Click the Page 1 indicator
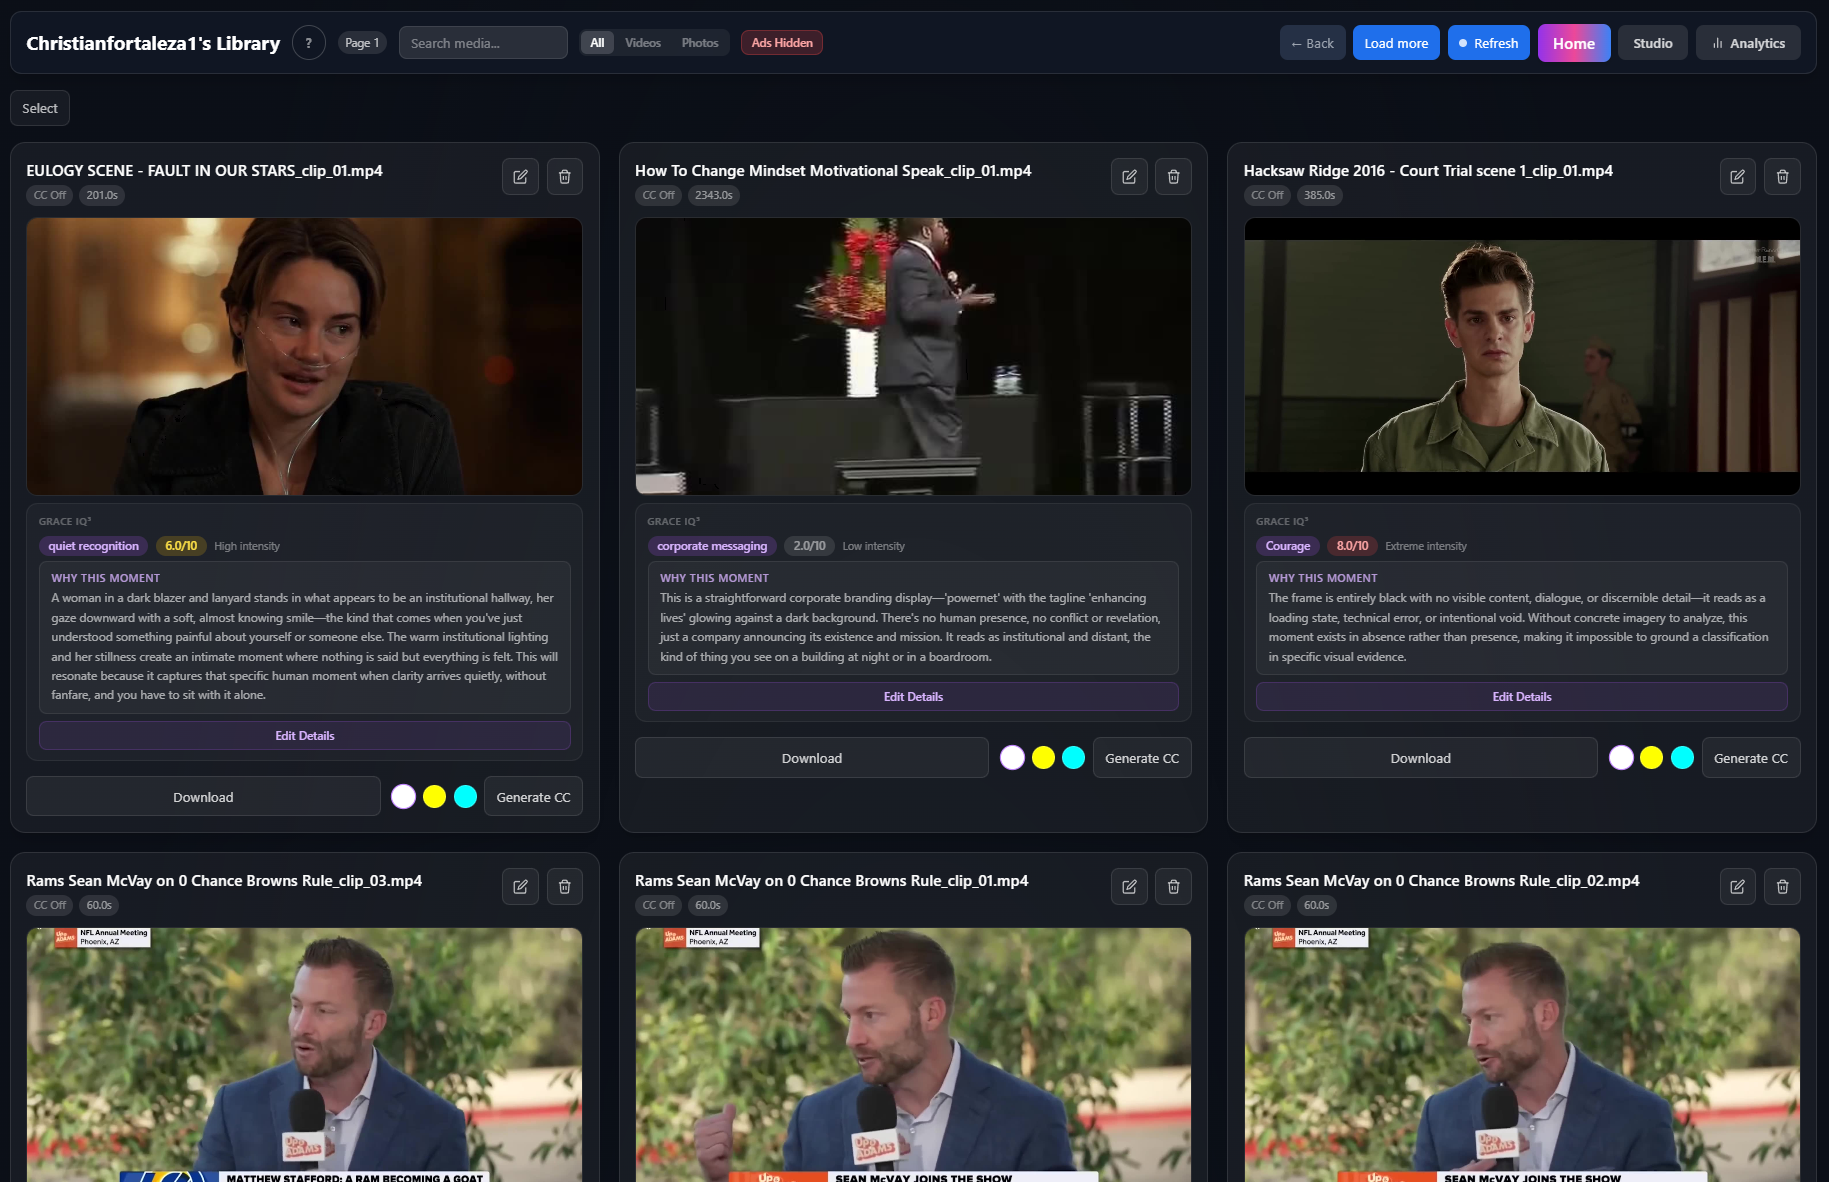 click(362, 43)
